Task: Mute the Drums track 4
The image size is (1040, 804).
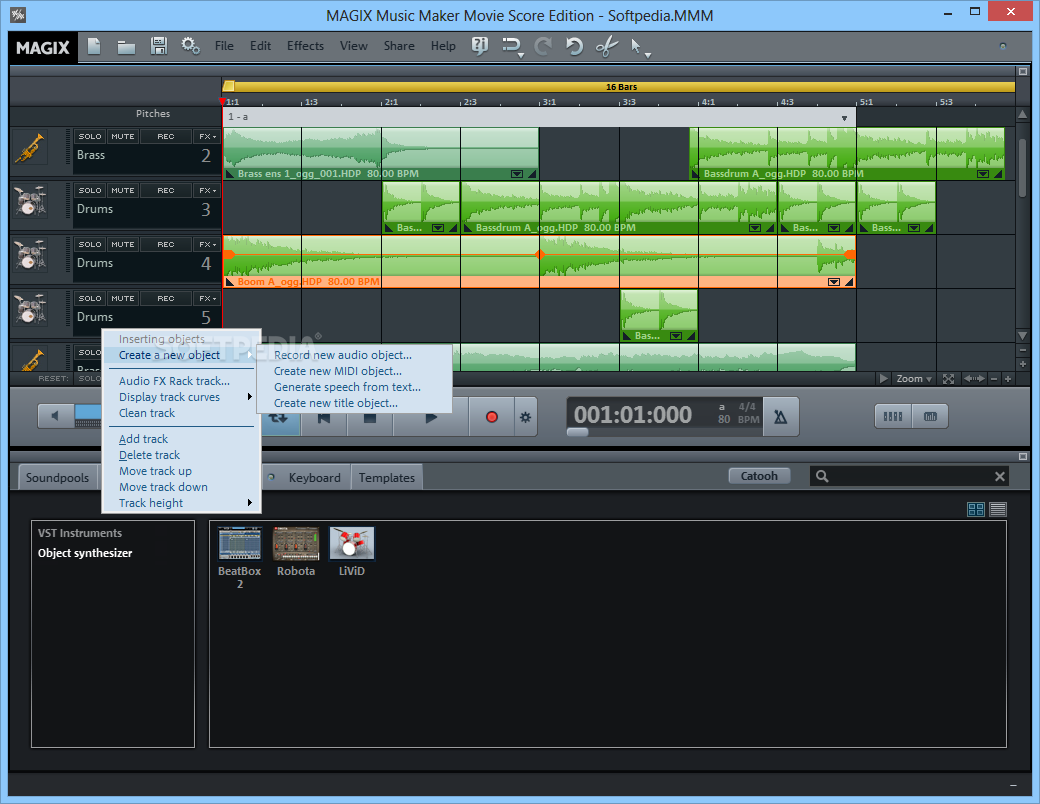Action: click(123, 244)
